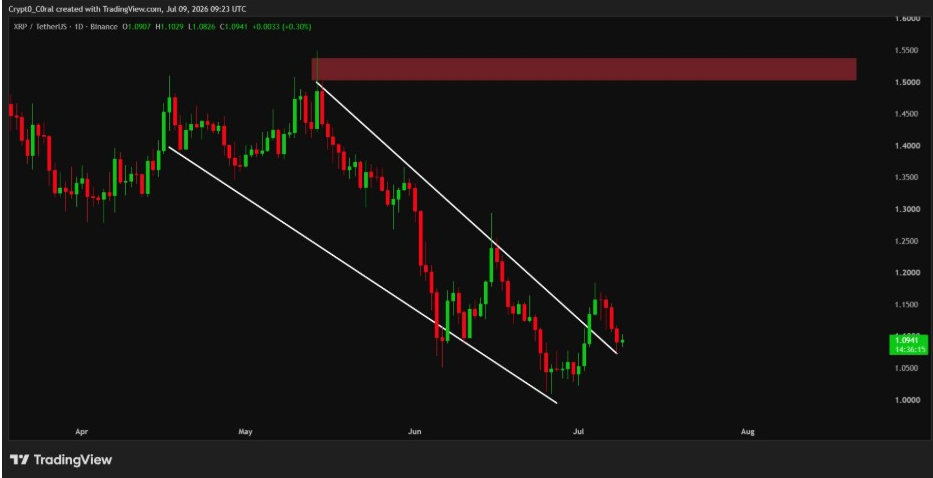Click the 1D interval label in the header
The width and height of the screenshot is (933, 478).
click(79, 27)
